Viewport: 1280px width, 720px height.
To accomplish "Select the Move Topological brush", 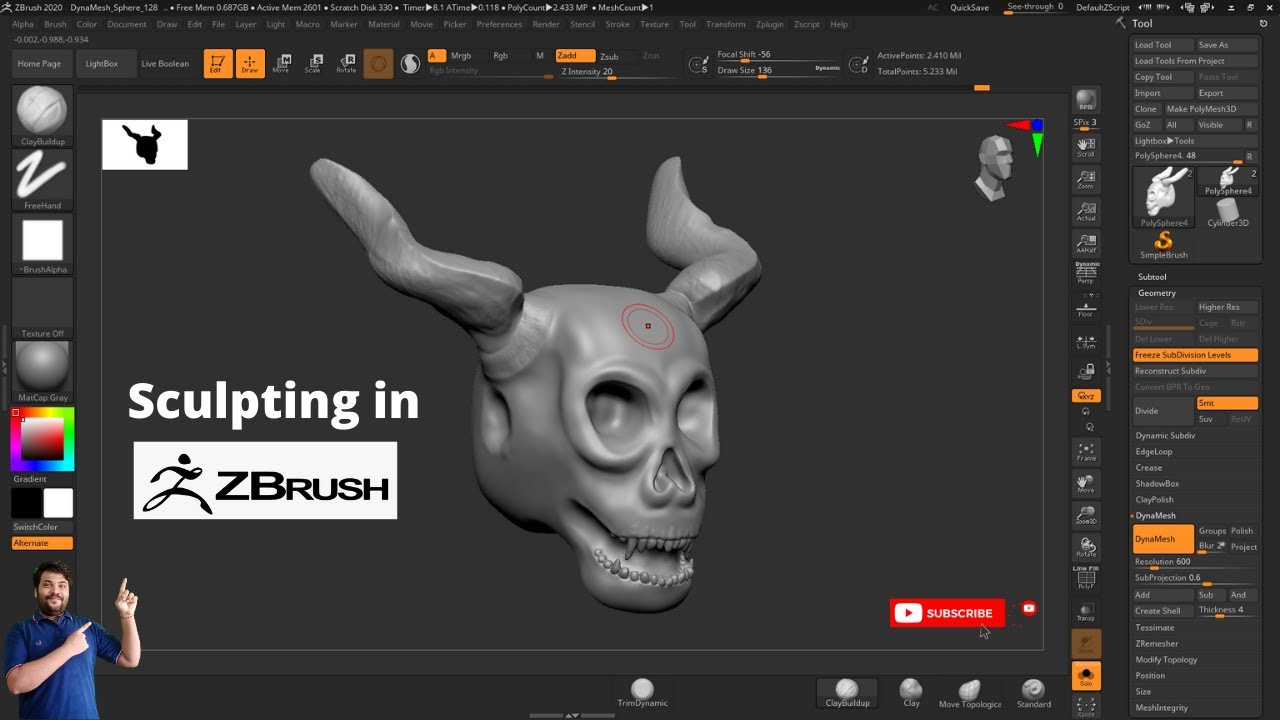I will 969,693.
